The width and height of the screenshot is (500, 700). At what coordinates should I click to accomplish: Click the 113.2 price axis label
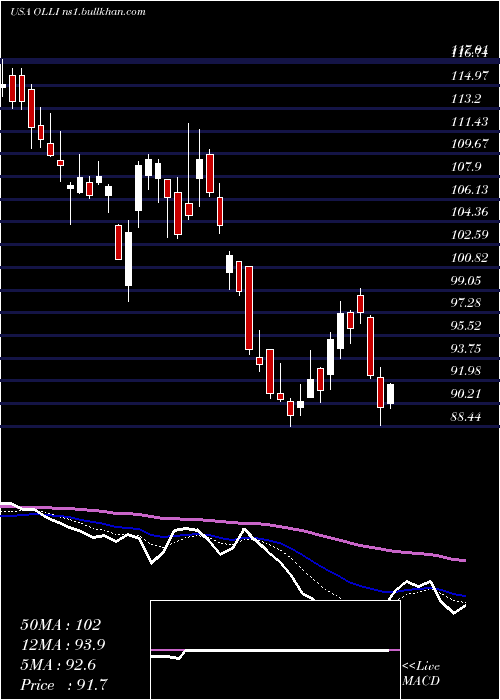(x=466, y=99)
